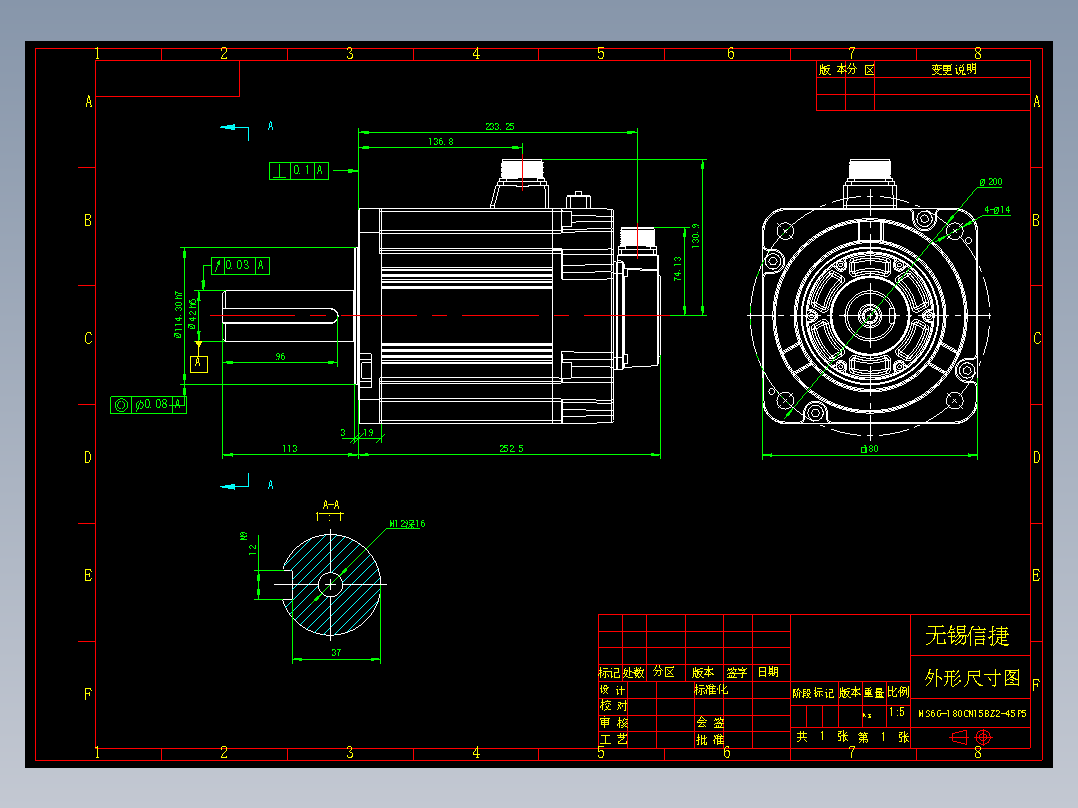Click the 113 dimension text
The width and height of the screenshot is (1078, 808).
(x=289, y=448)
